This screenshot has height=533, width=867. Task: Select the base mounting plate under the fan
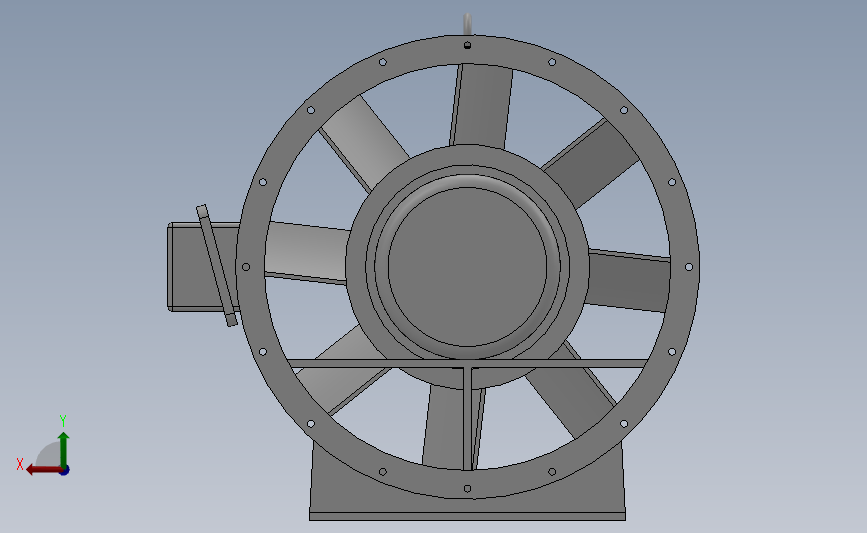(467, 516)
